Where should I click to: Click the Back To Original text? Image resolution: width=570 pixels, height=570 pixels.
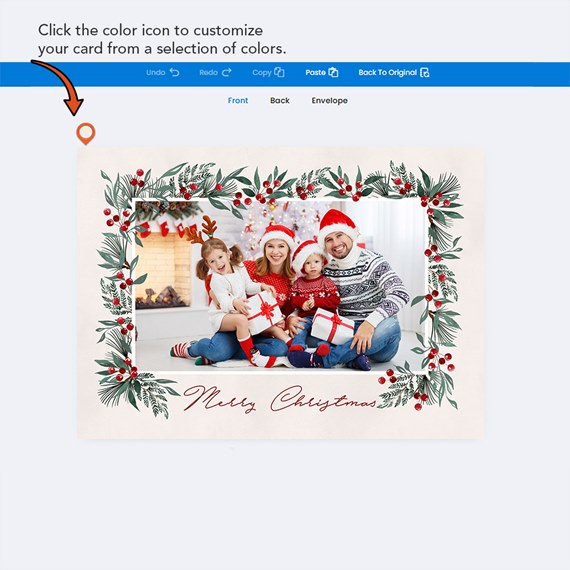(387, 72)
